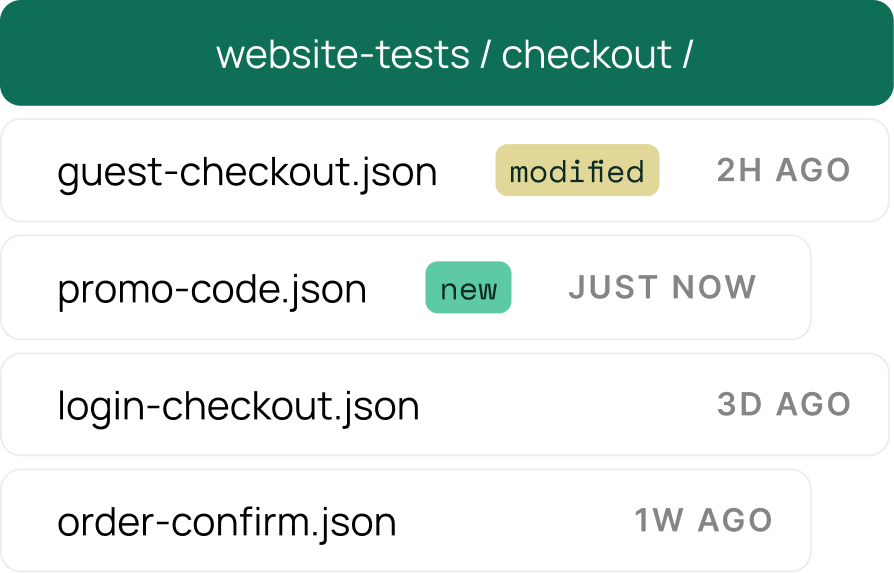Click the JUST NOW timestamp

pyautogui.click(x=662, y=287)
